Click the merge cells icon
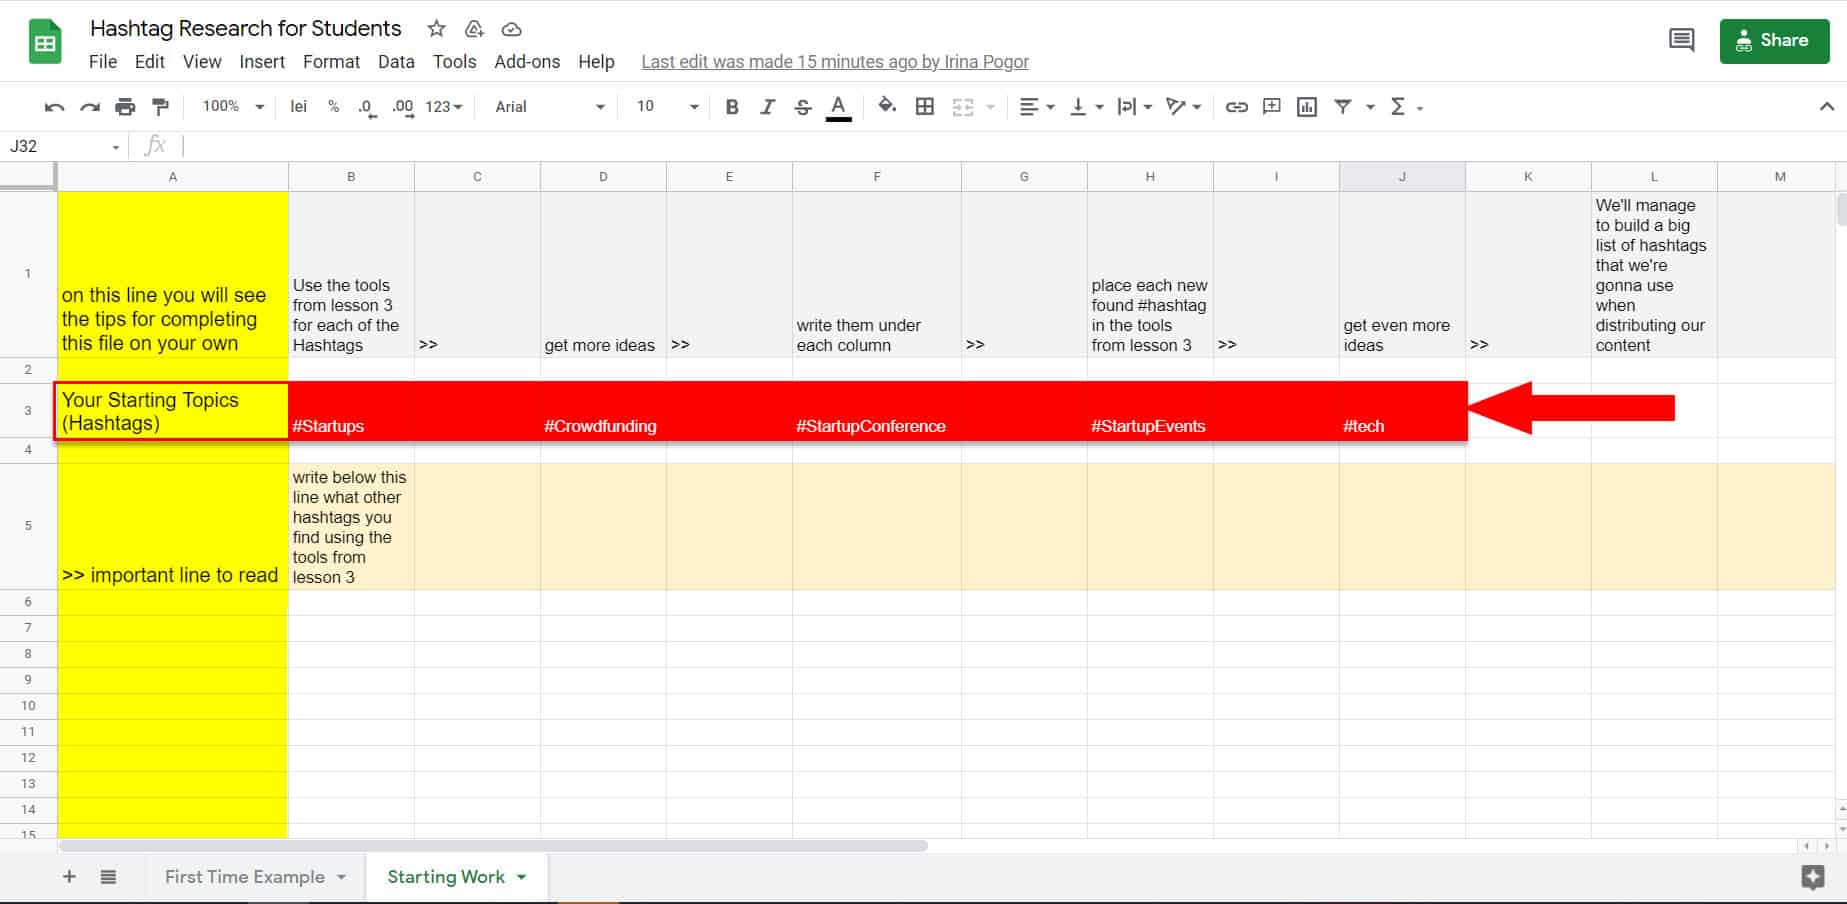The height and width of the screenshot is (904, 1847). click(963, 107)
